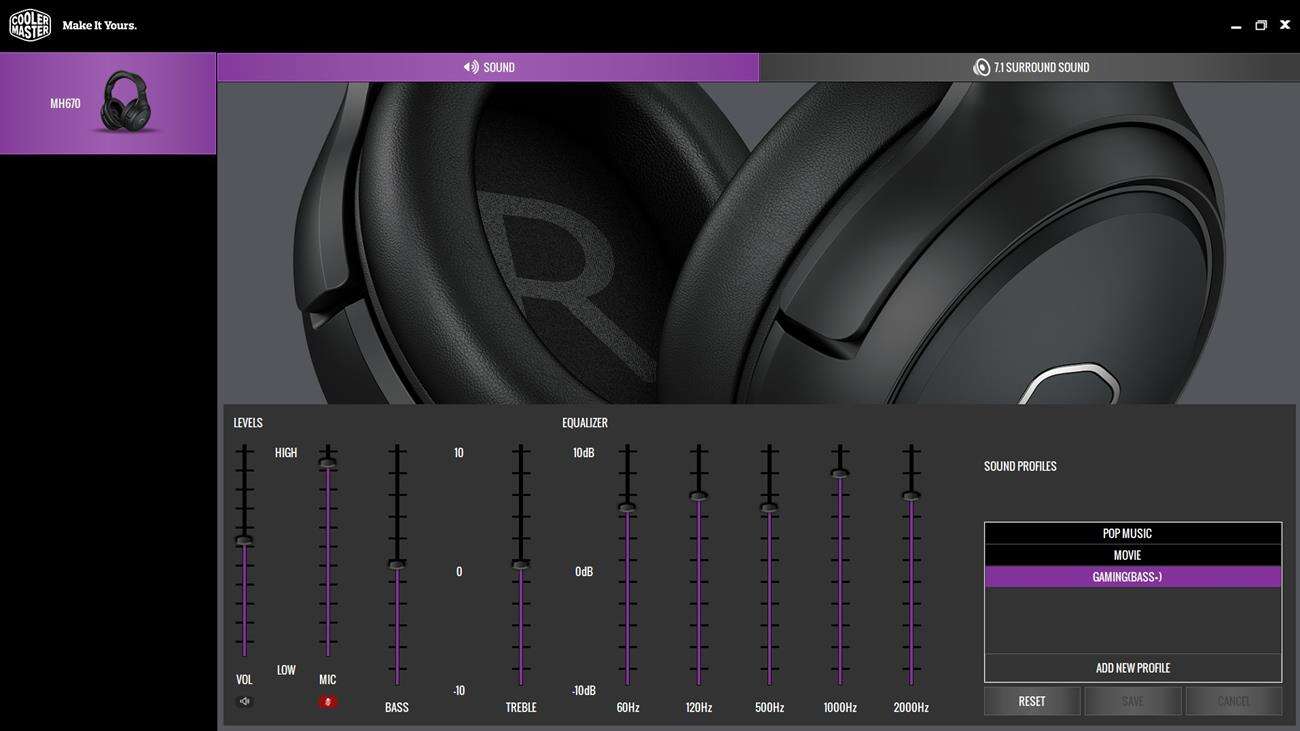The height and width of the screenshot is (731, 1300).
Task: Select the Pop Music sound profile
Action: (x=1132, y=533)
